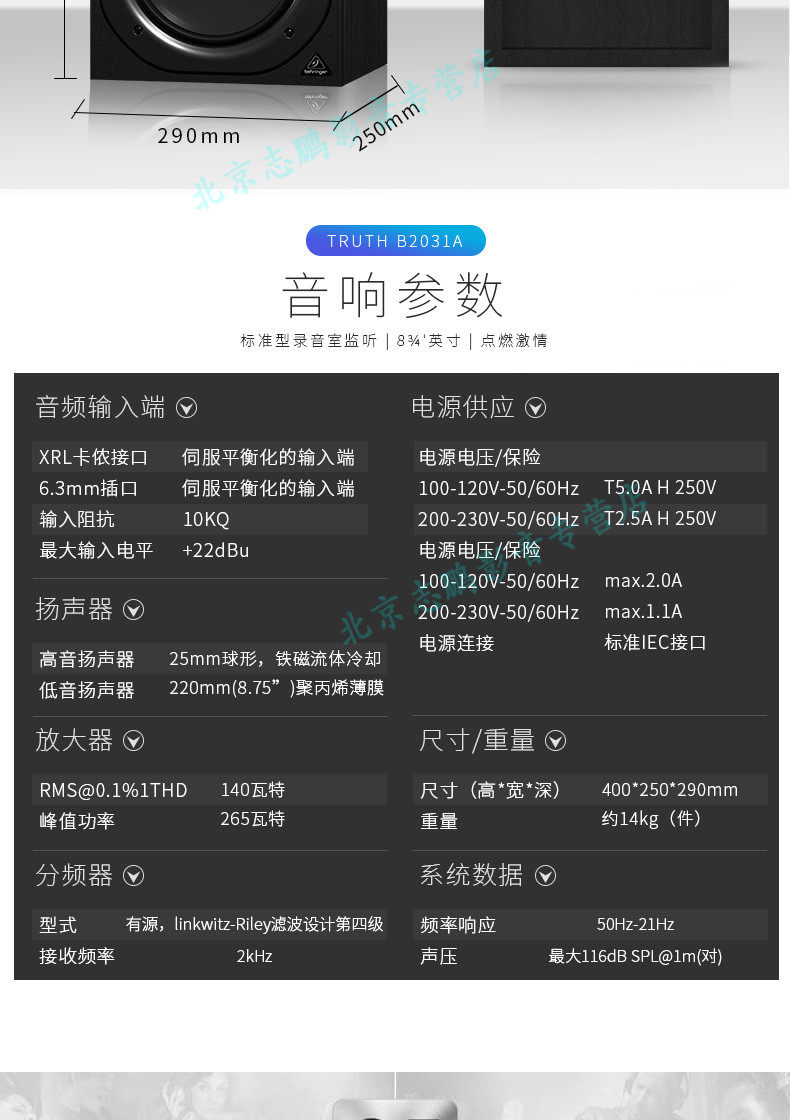Click the 25mm球形，铁磁流体冷却 value
The image size is (790, 1120).
(276, 659)
